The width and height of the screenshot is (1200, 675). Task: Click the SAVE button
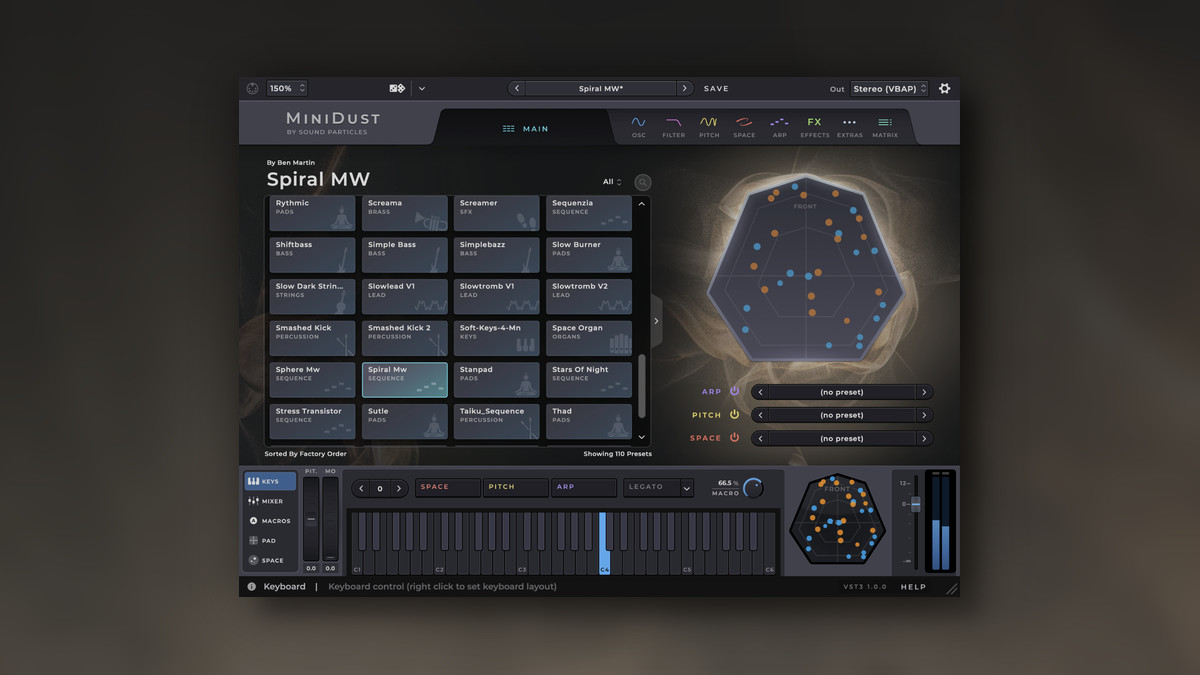coord(716,89)
